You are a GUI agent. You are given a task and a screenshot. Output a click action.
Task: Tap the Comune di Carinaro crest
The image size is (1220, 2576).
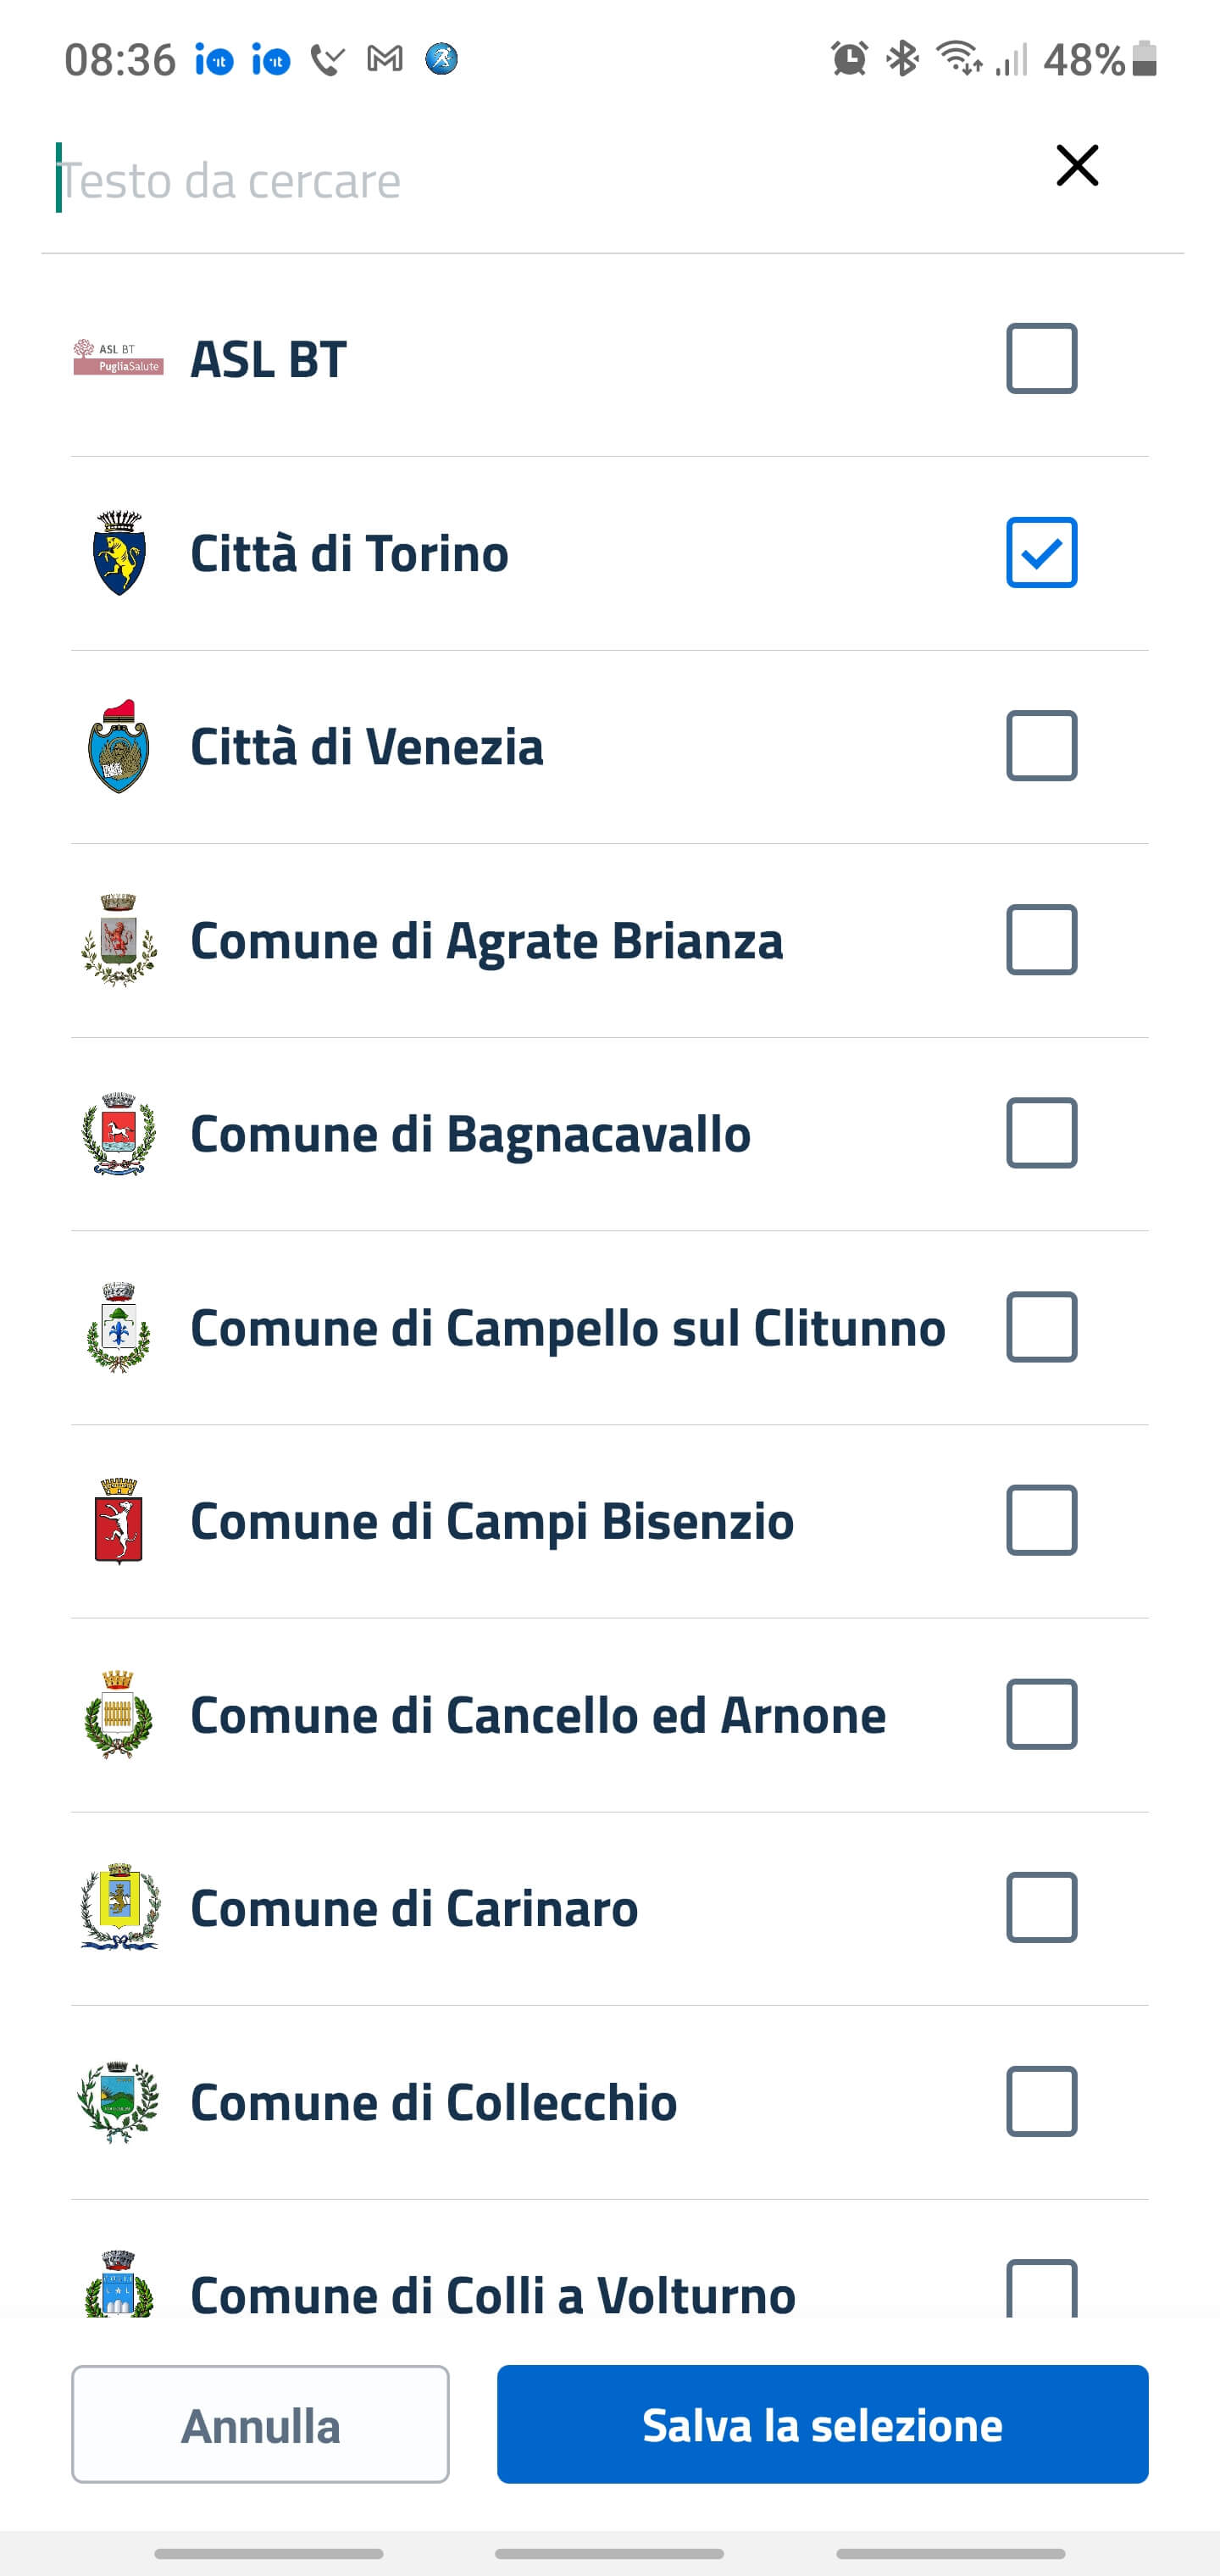tap(119, 1907)
